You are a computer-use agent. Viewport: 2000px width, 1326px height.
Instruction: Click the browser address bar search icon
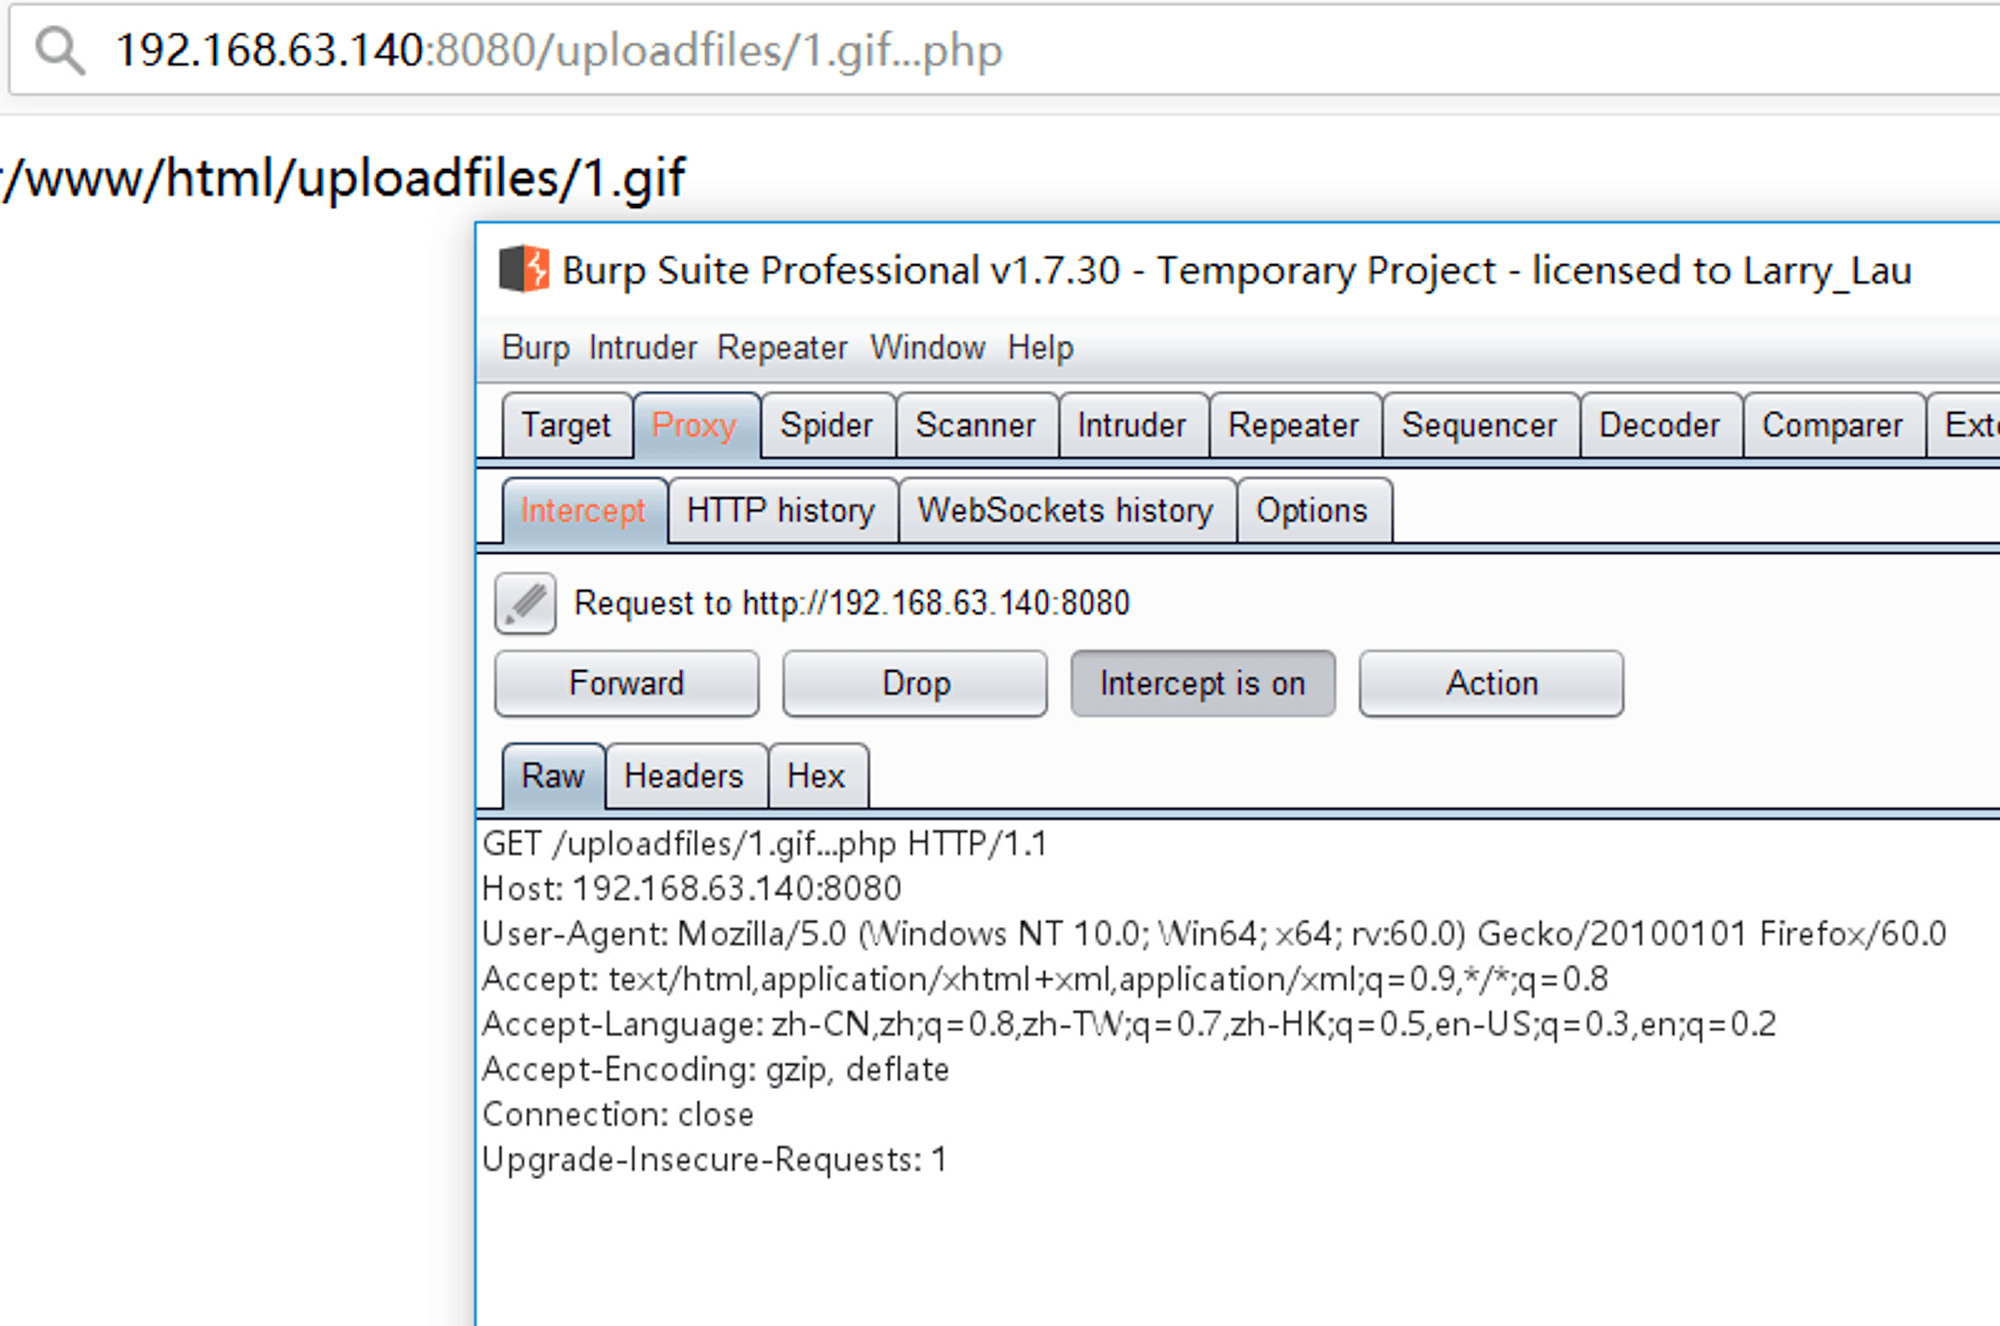pos(60,50)
